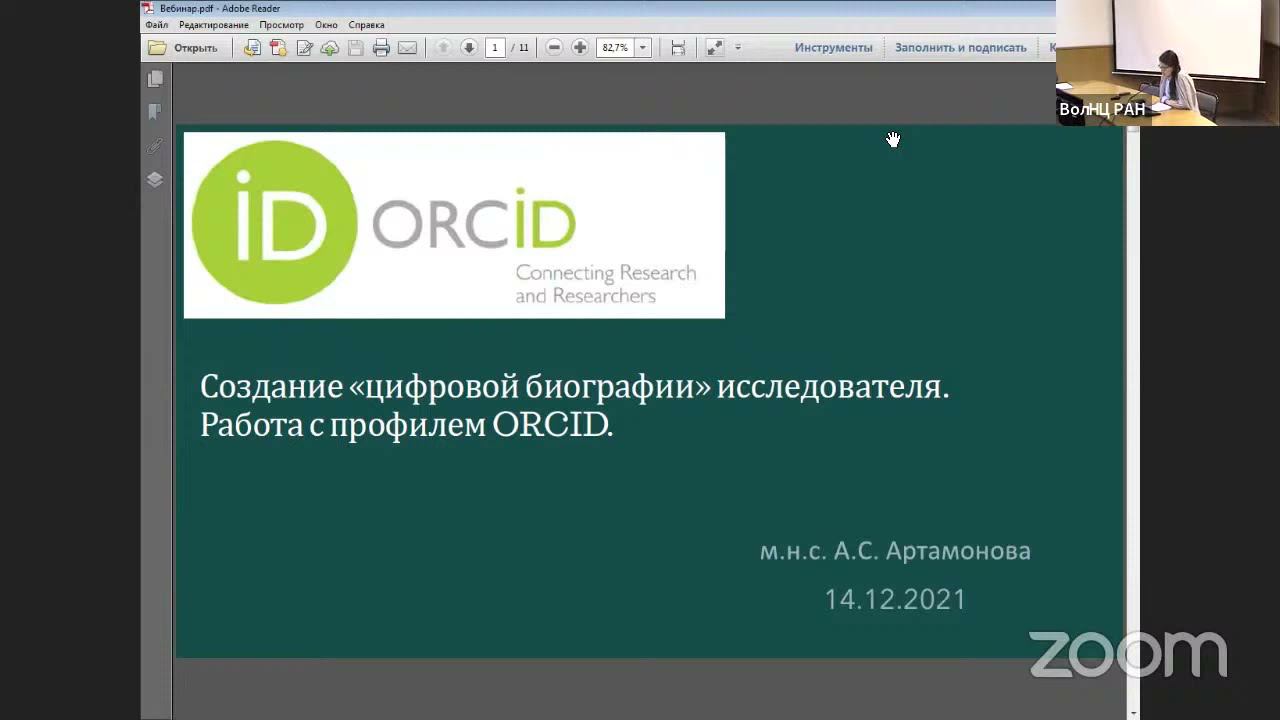Click the author text м.н.с. А.С. Артамонова
The height and width of the screenshot is (720, 1280).
click(895, 551)
